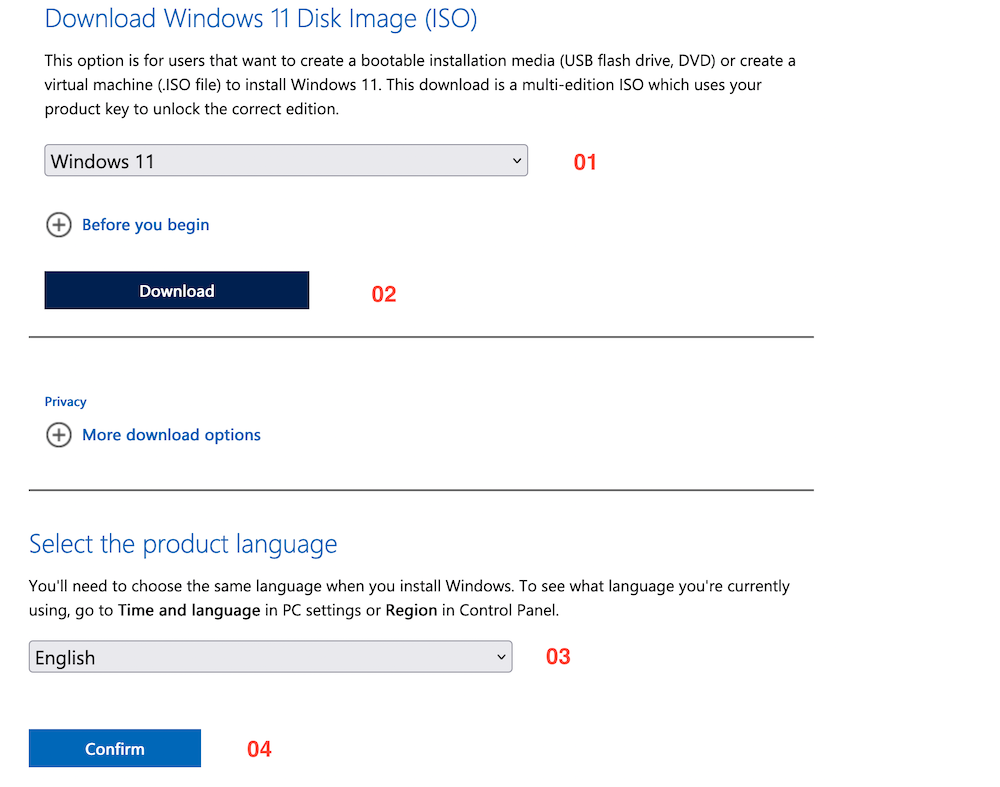Screen dimensions: 1000x787
Task: Click the chevron to change the Windows edition
Action: tap(517, 160)
